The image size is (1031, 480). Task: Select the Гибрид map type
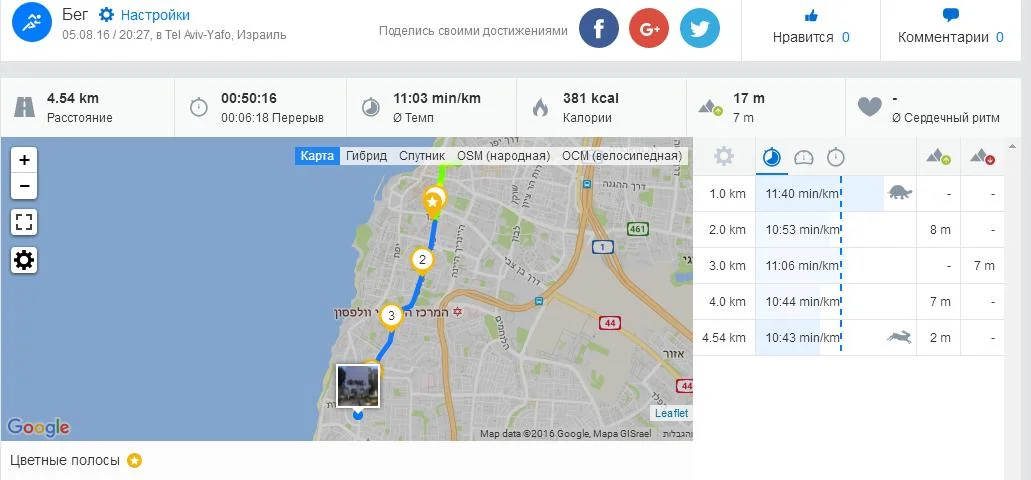click(366, 156)
